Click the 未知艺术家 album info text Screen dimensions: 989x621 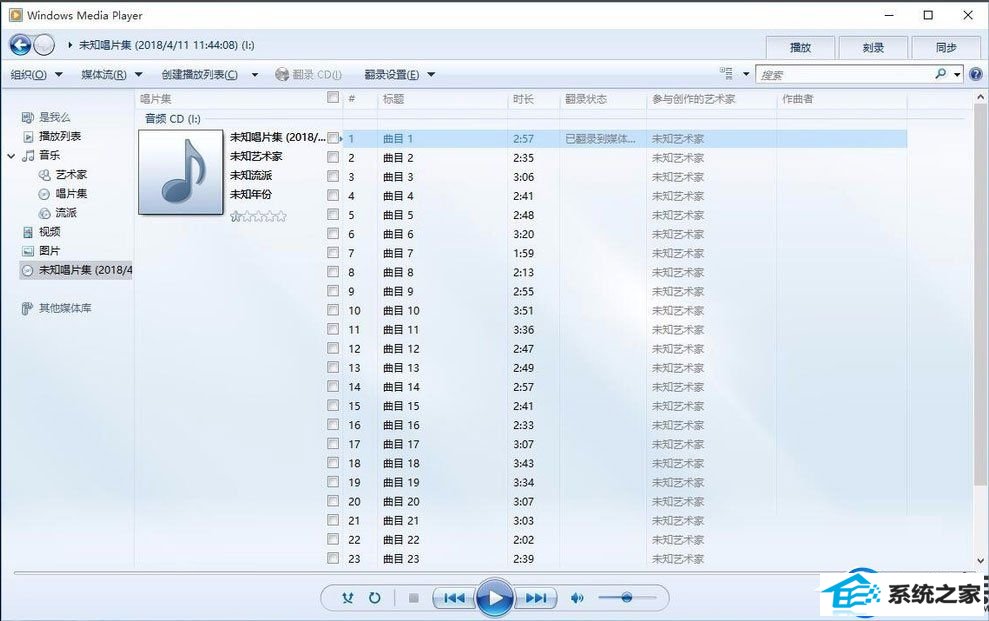256,156
